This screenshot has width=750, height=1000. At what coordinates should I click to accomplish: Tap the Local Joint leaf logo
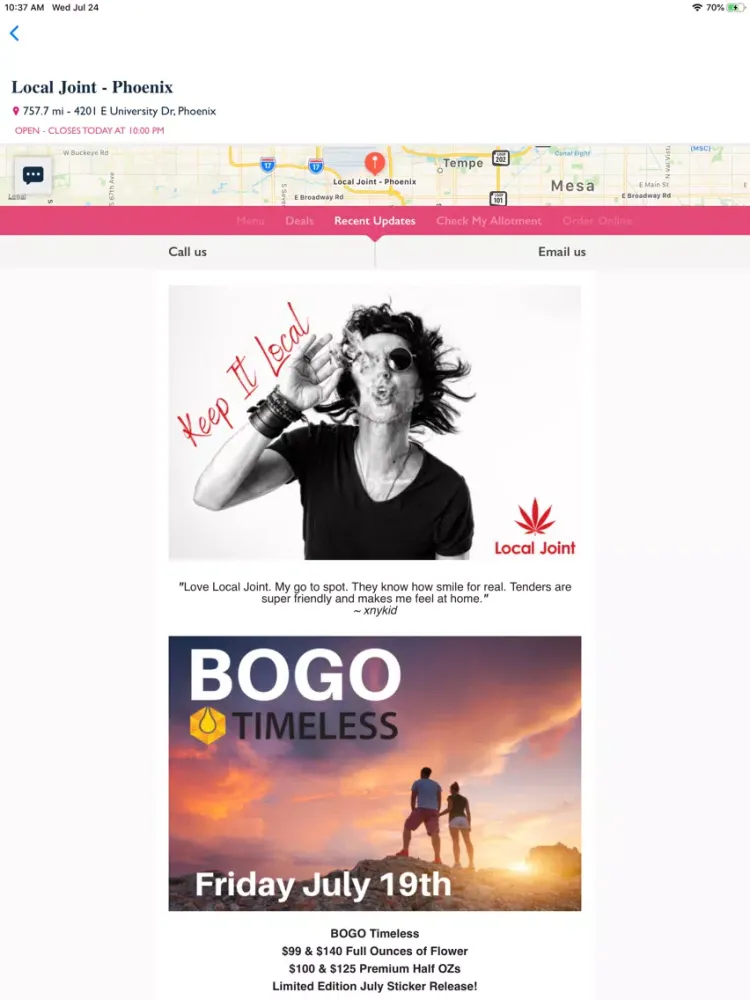tap(534, 527)
